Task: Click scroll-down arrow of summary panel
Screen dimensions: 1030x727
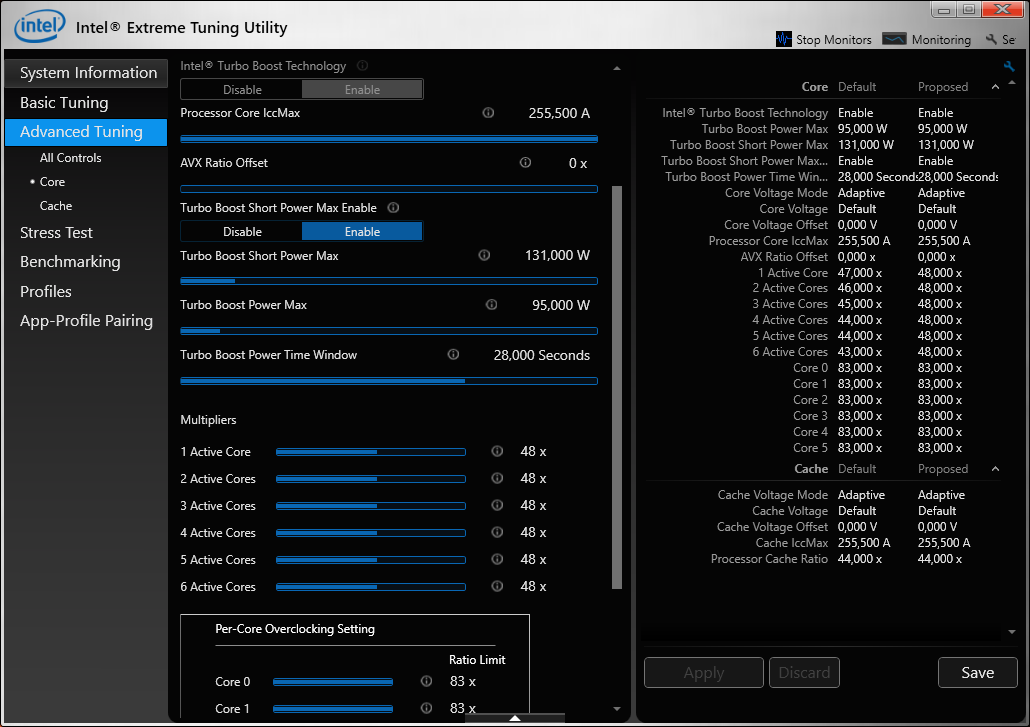Action: click(1012, 632)
